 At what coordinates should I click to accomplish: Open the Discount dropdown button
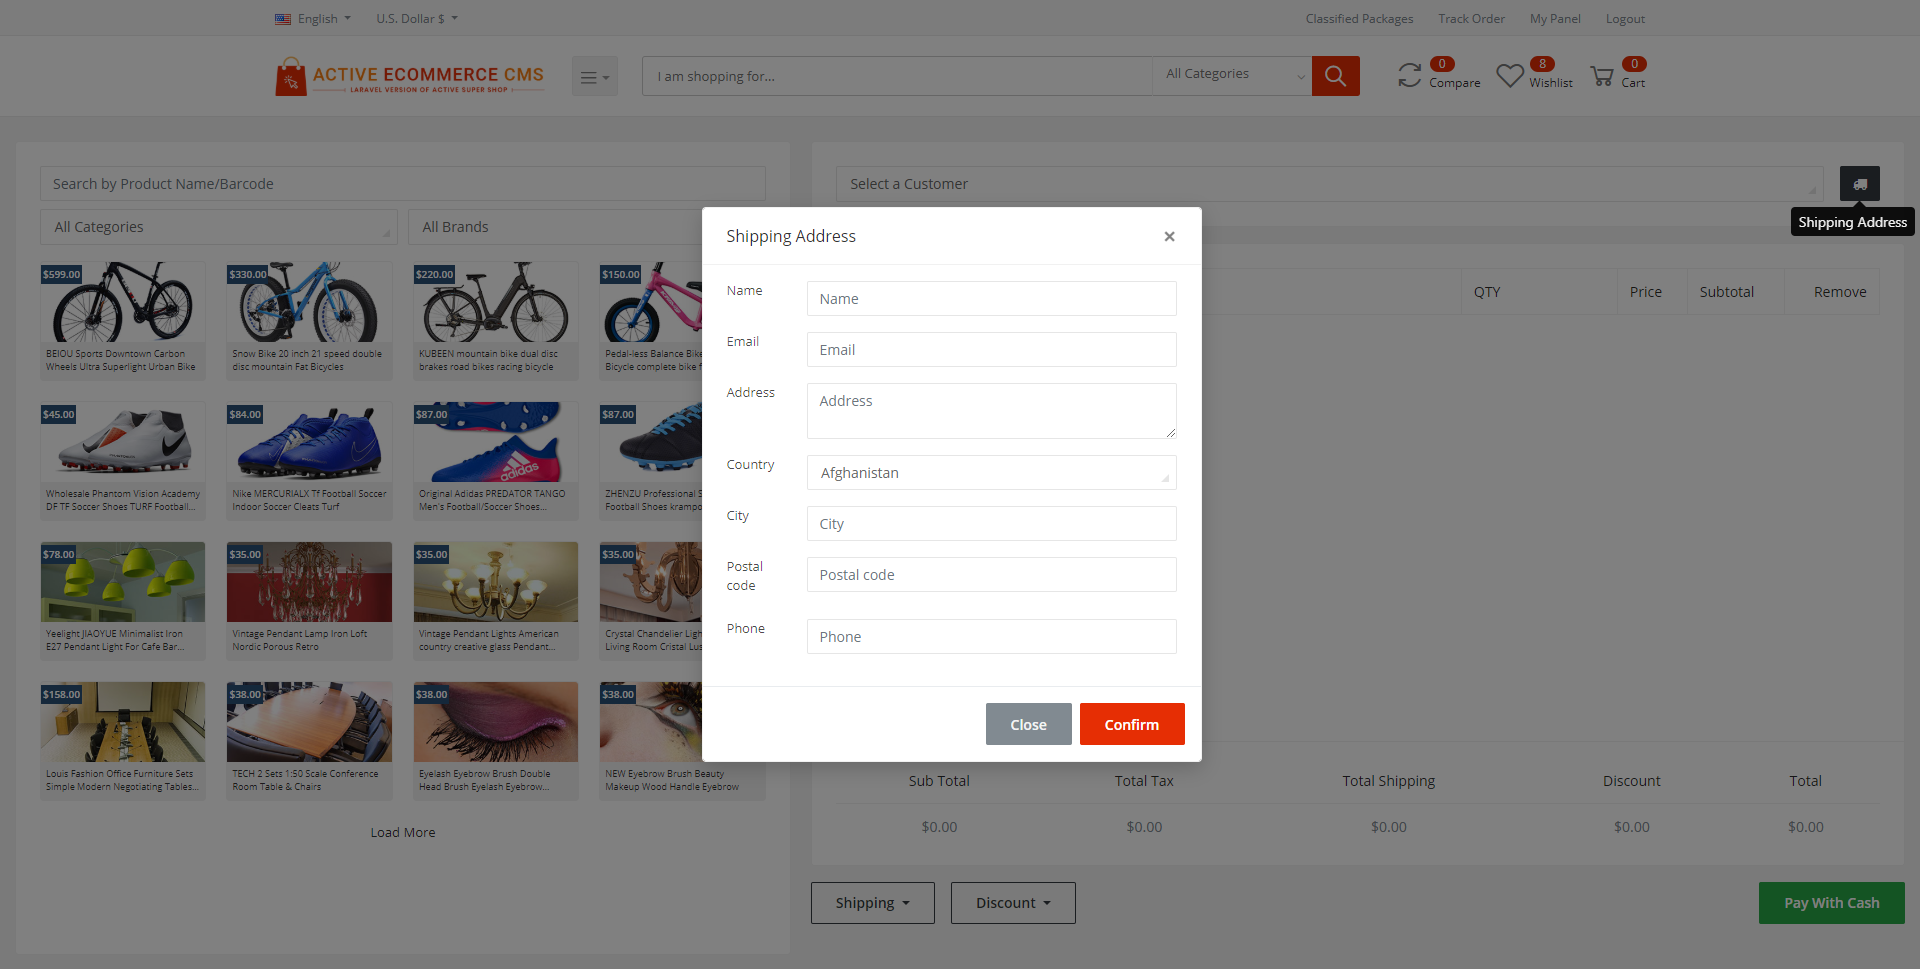(x=1012, y=903)
